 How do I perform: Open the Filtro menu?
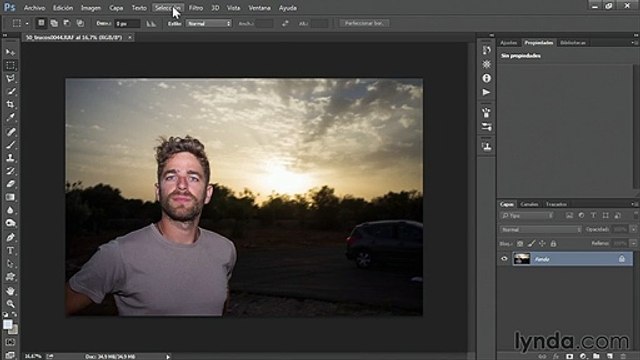(x=196, y=8)
